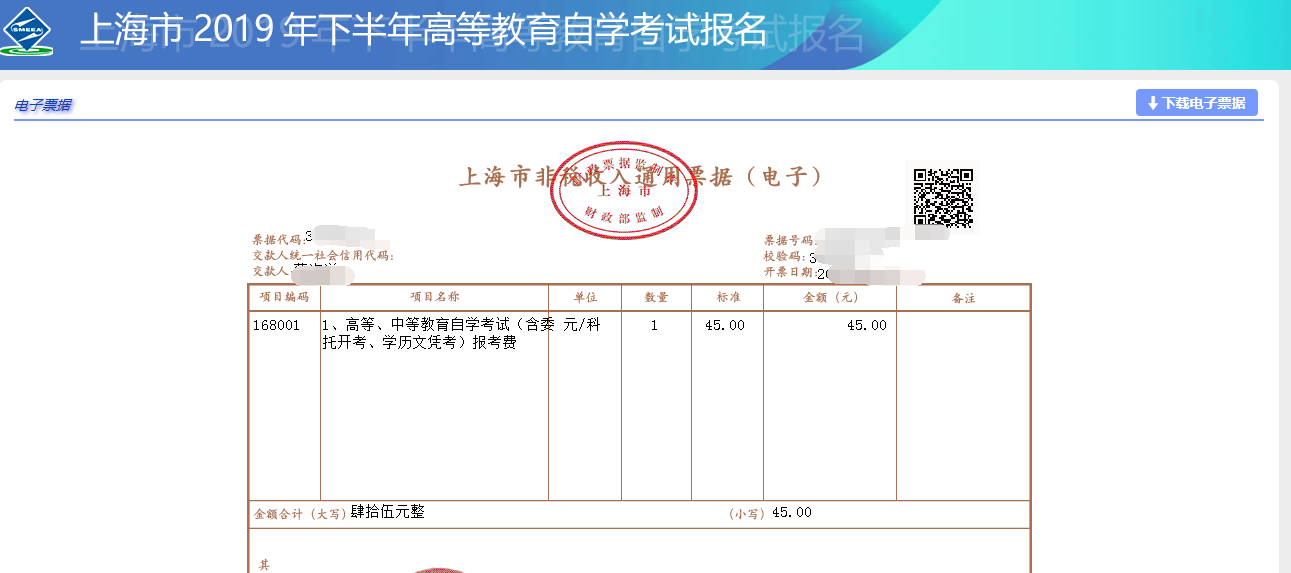
Task: Click the 肆拾伍元整 total amount text
Action: (387, 512)
